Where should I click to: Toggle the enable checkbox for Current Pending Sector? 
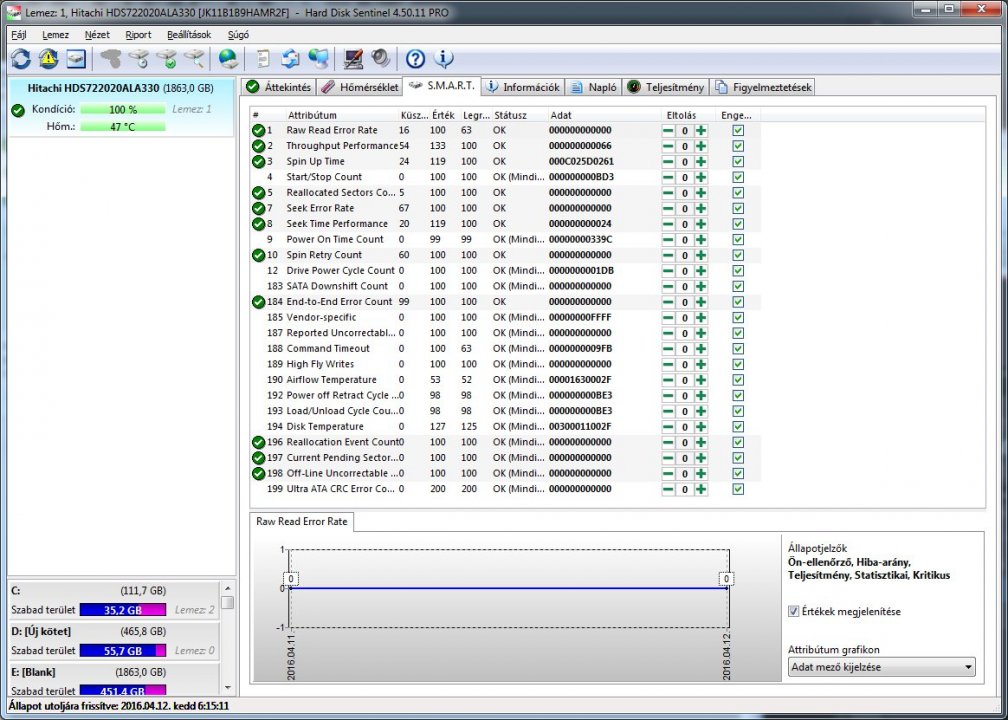pyautogui.click(x=738, y=458)
